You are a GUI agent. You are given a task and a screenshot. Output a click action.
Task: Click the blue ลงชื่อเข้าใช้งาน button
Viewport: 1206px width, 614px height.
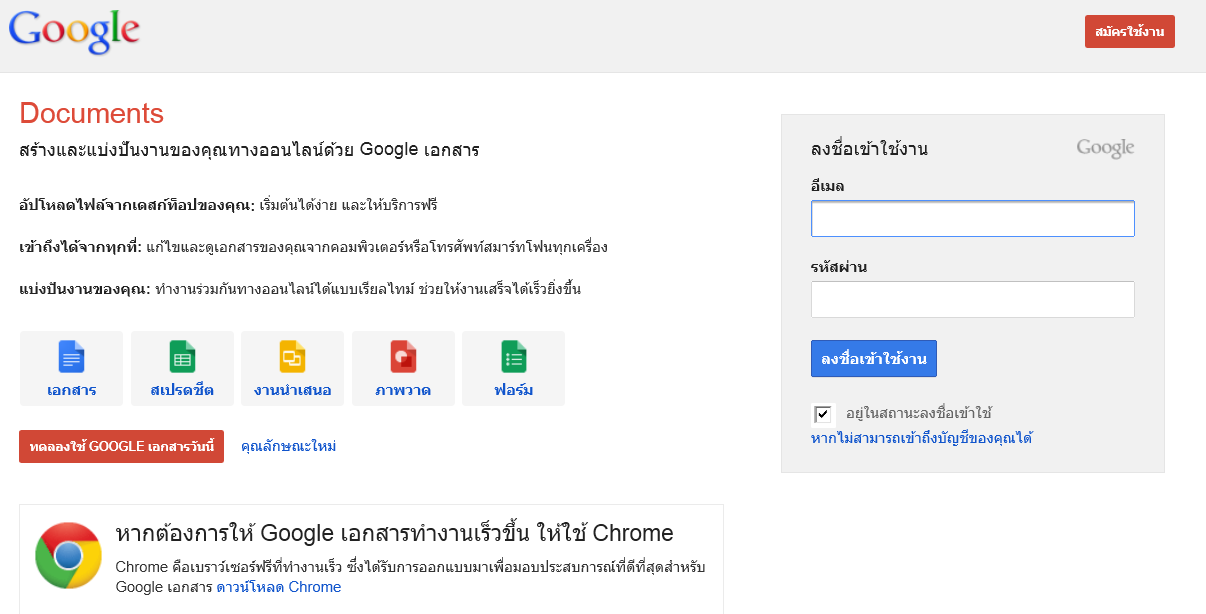(874, 359)
